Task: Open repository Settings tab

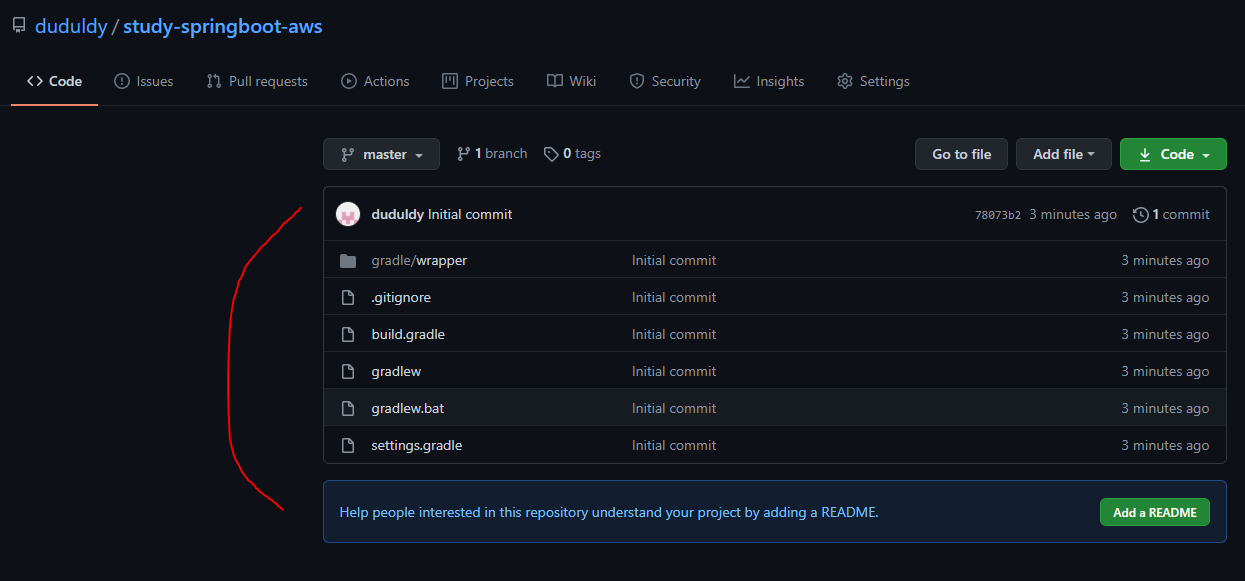Action: coord(873,81)
